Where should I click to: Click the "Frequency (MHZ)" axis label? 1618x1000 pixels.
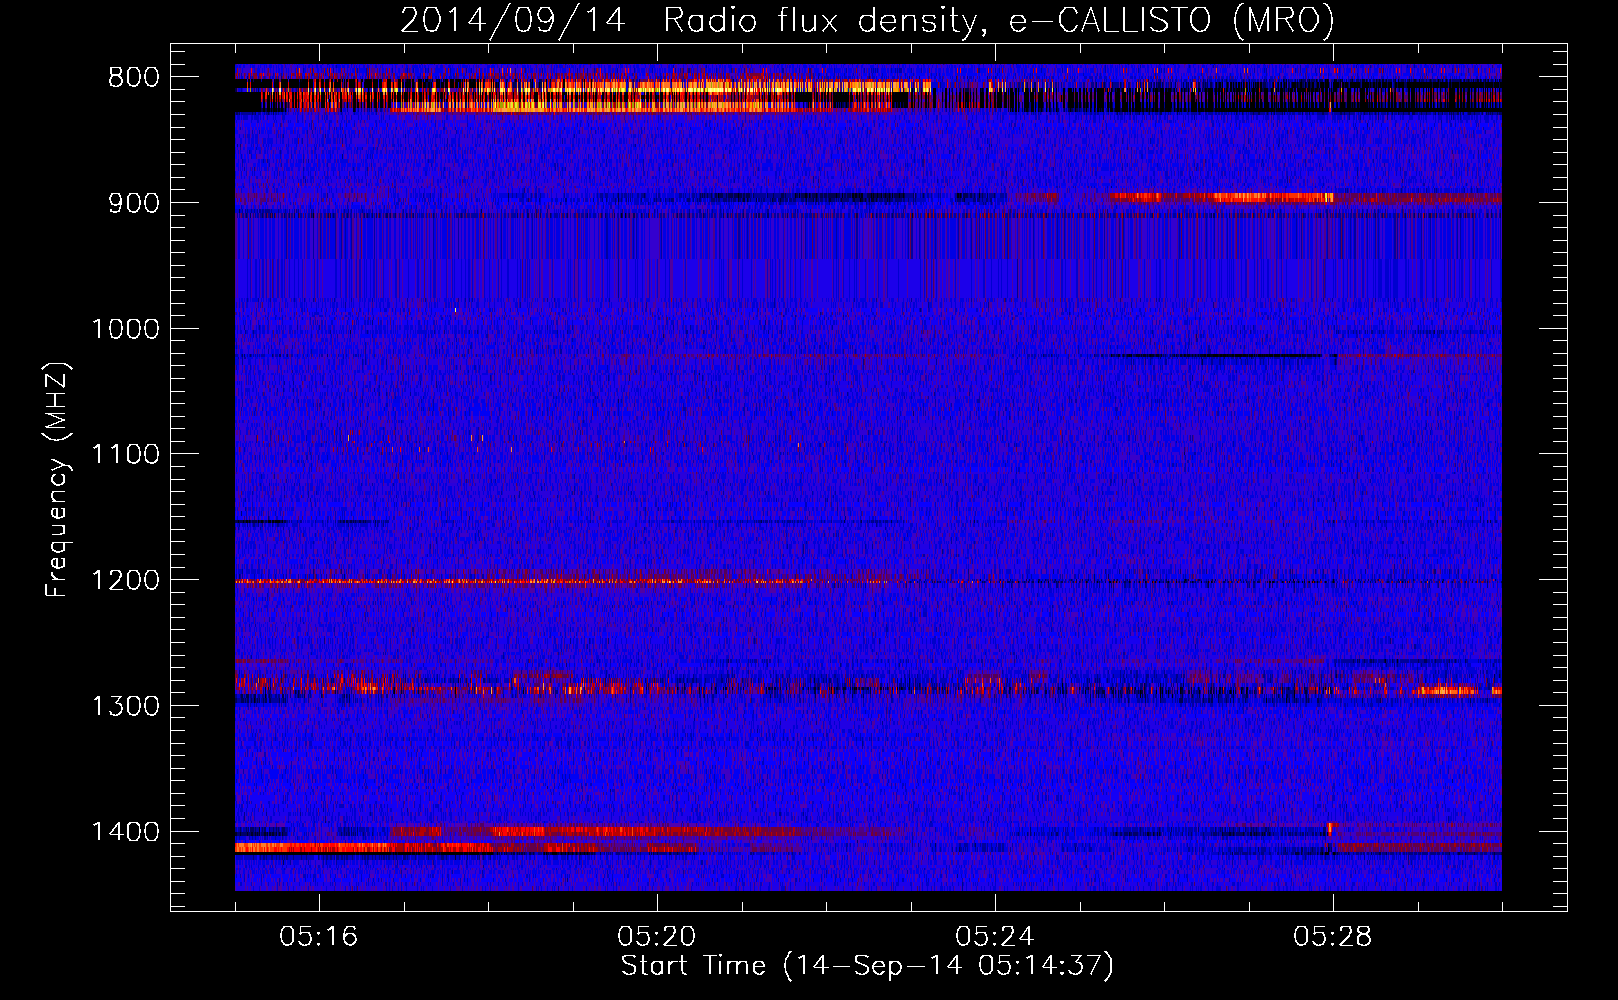coord(57,480)
